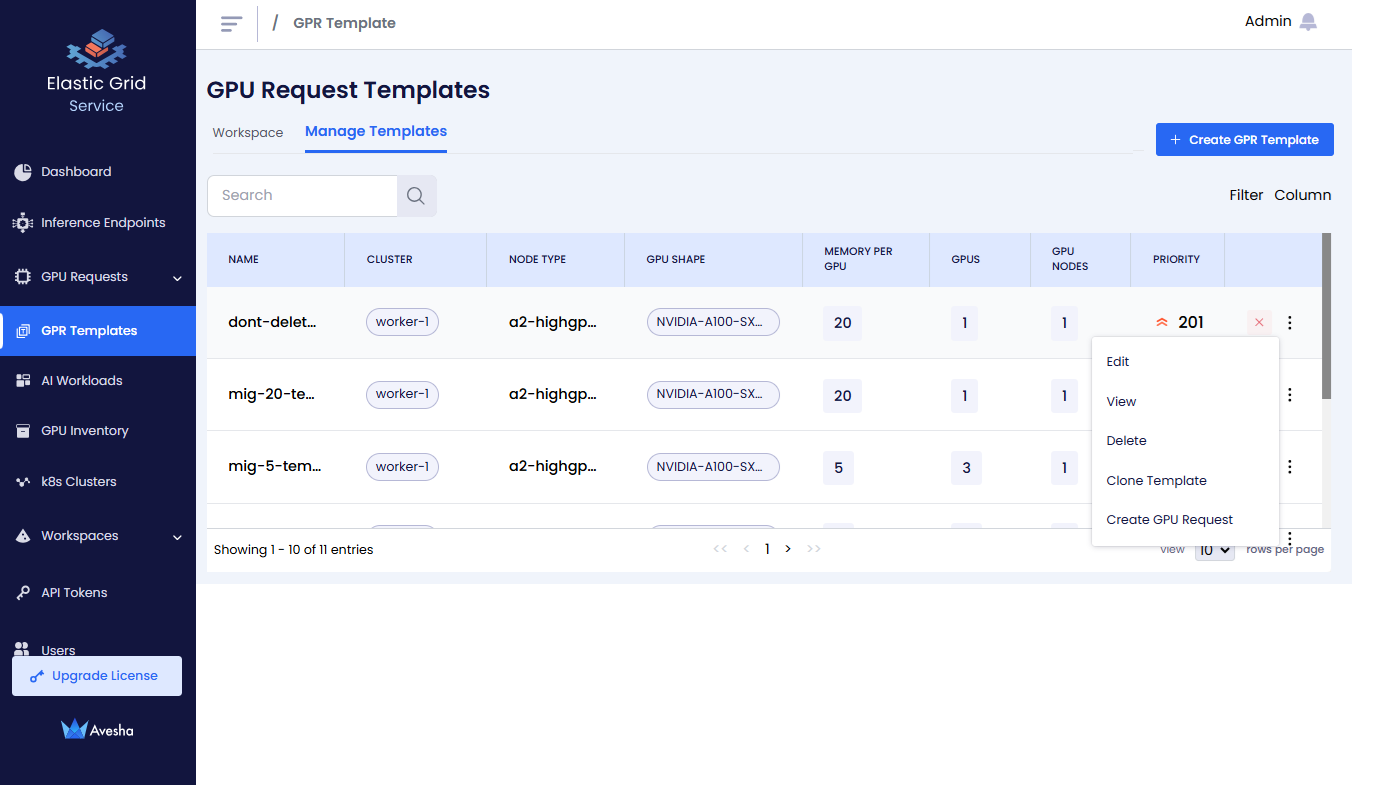The image size is (1375, 786).
Task: Click the Upgrade License button
Action: 97,676
